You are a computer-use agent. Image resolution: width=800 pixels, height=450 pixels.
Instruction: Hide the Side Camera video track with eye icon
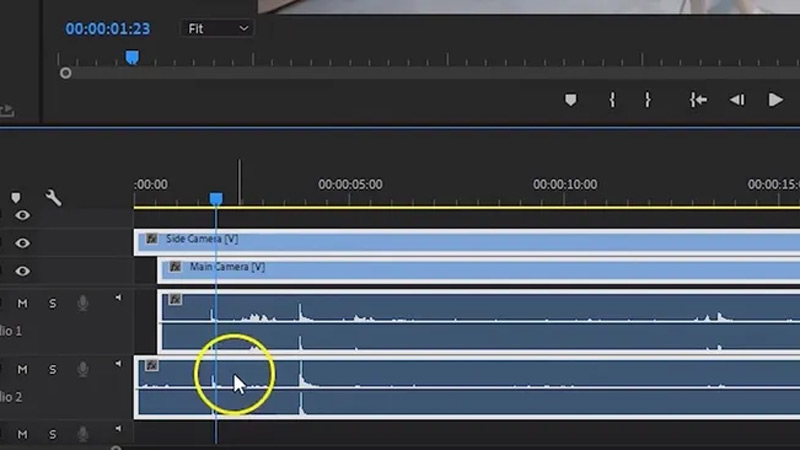click(22, 243)
